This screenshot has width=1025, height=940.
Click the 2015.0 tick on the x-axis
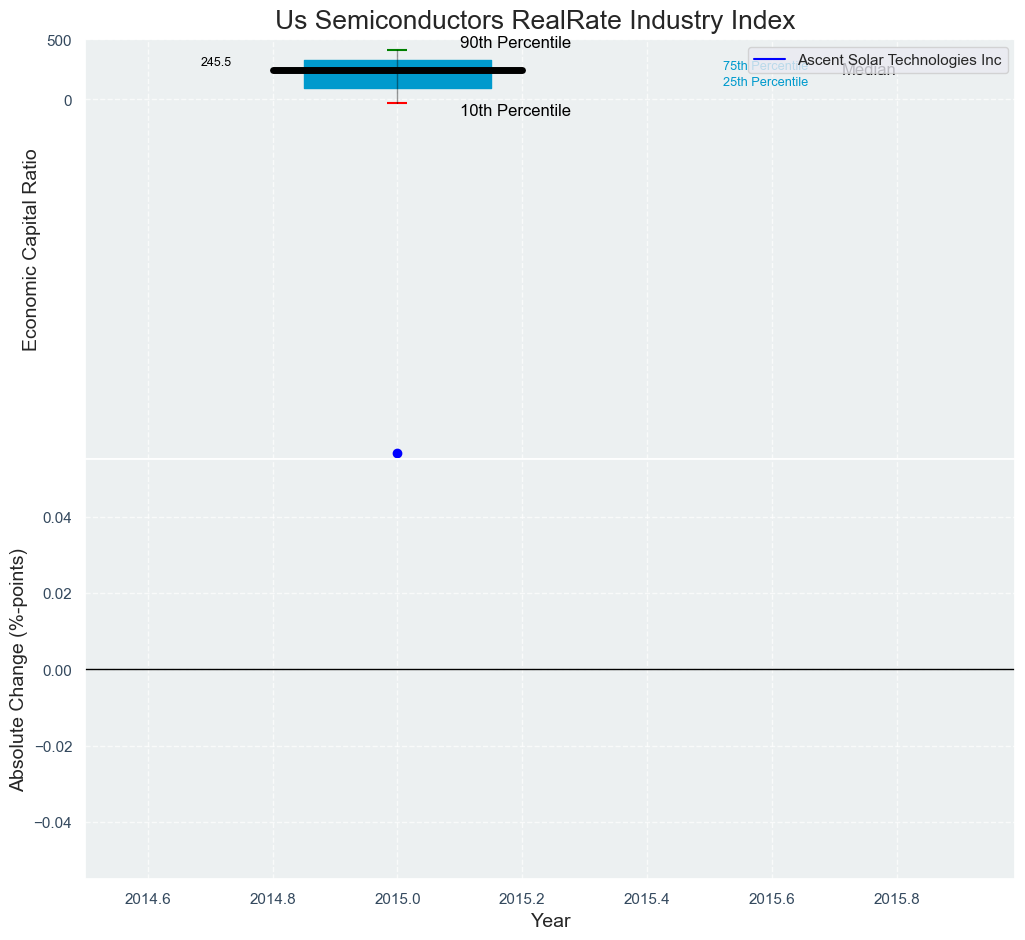[397, 898]
